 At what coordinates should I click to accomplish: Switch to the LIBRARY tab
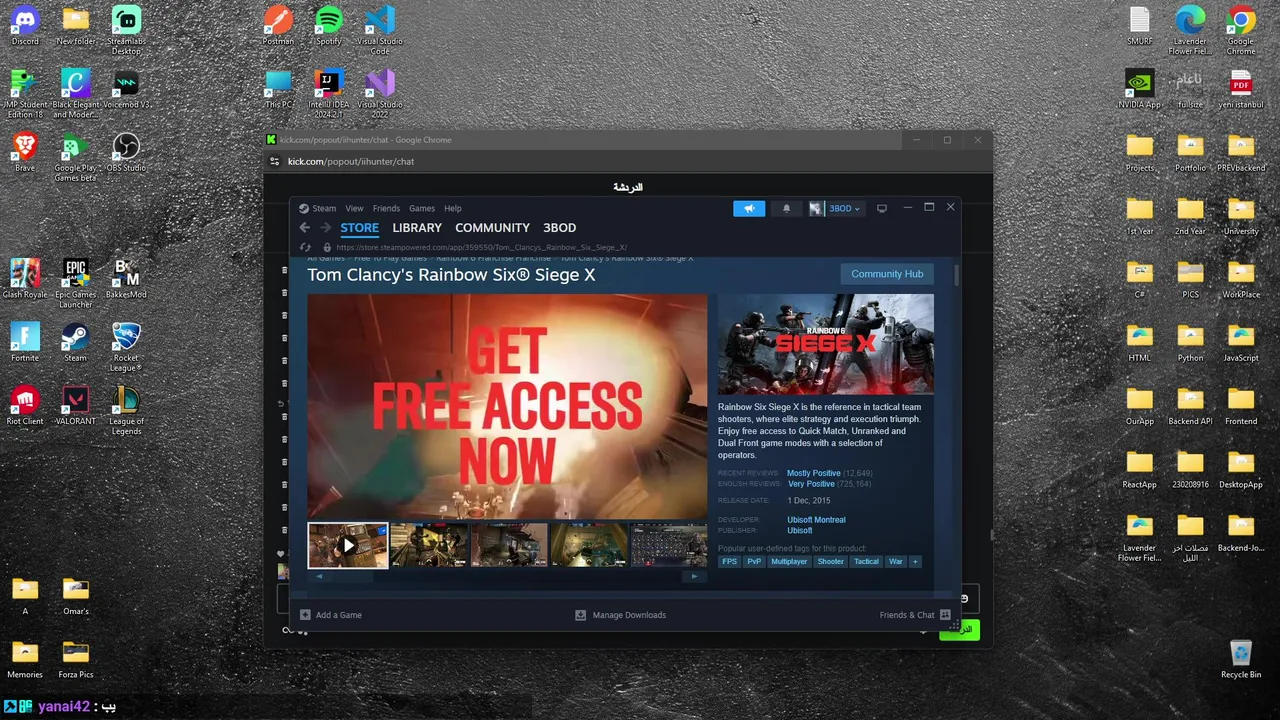(417, 228)
